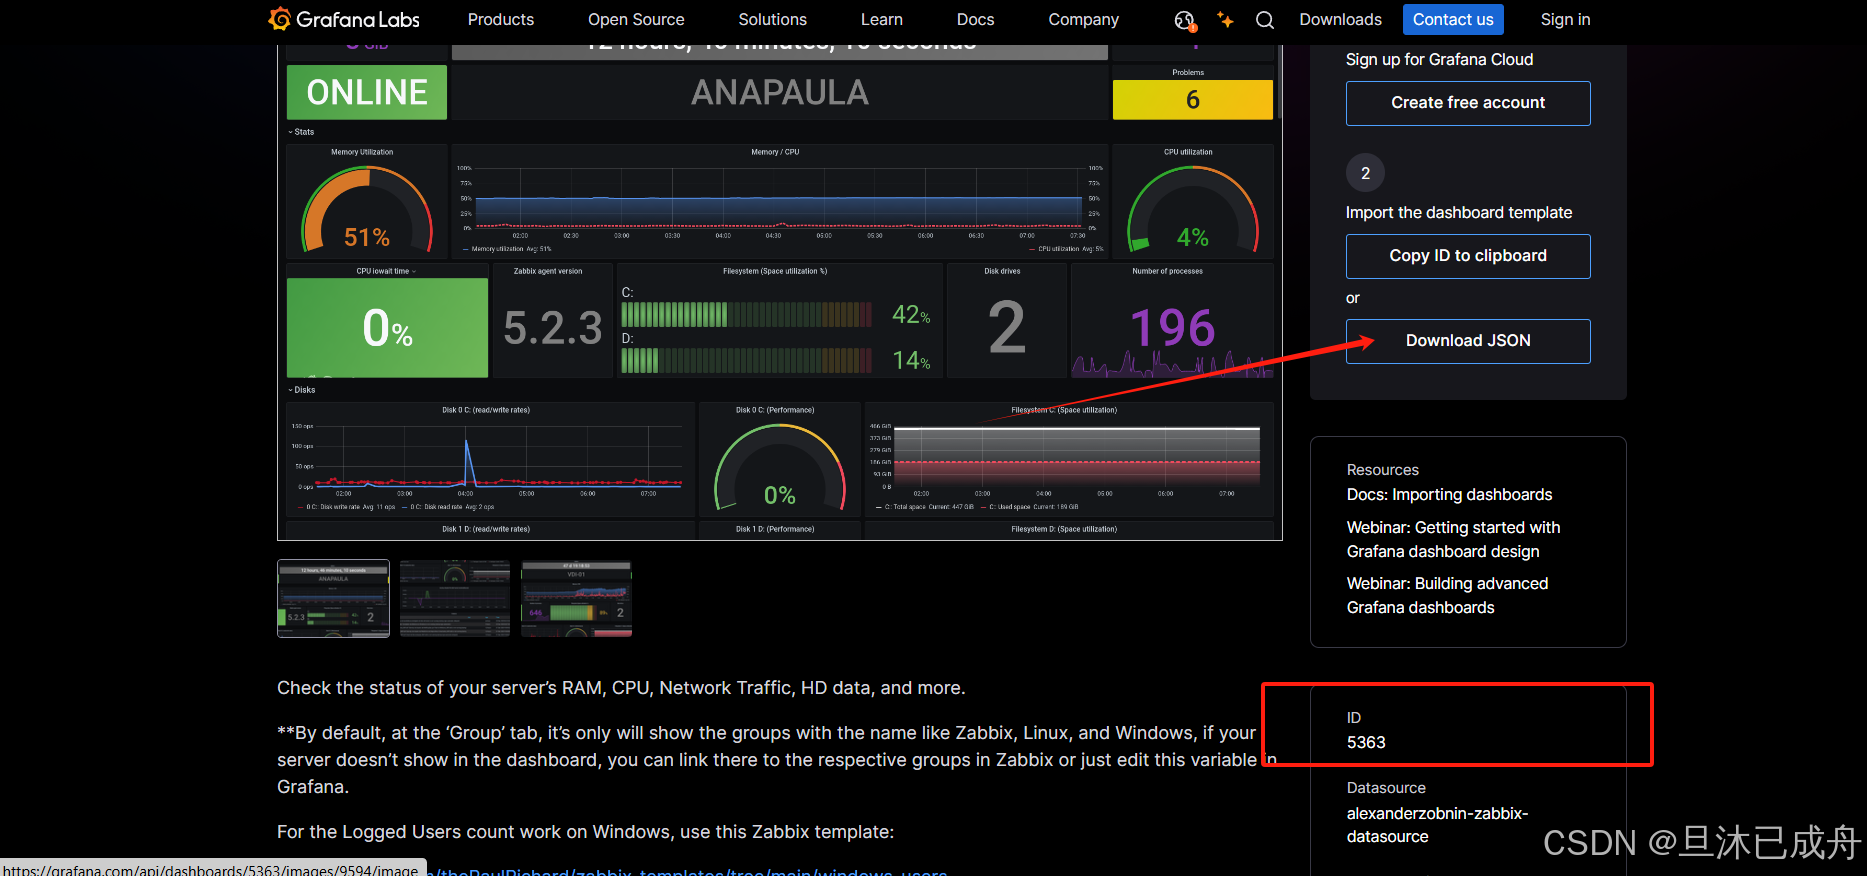Viewport: 1867px width, 876px height.
Task: Click the Create free account button
Action: coord(1468,103)
